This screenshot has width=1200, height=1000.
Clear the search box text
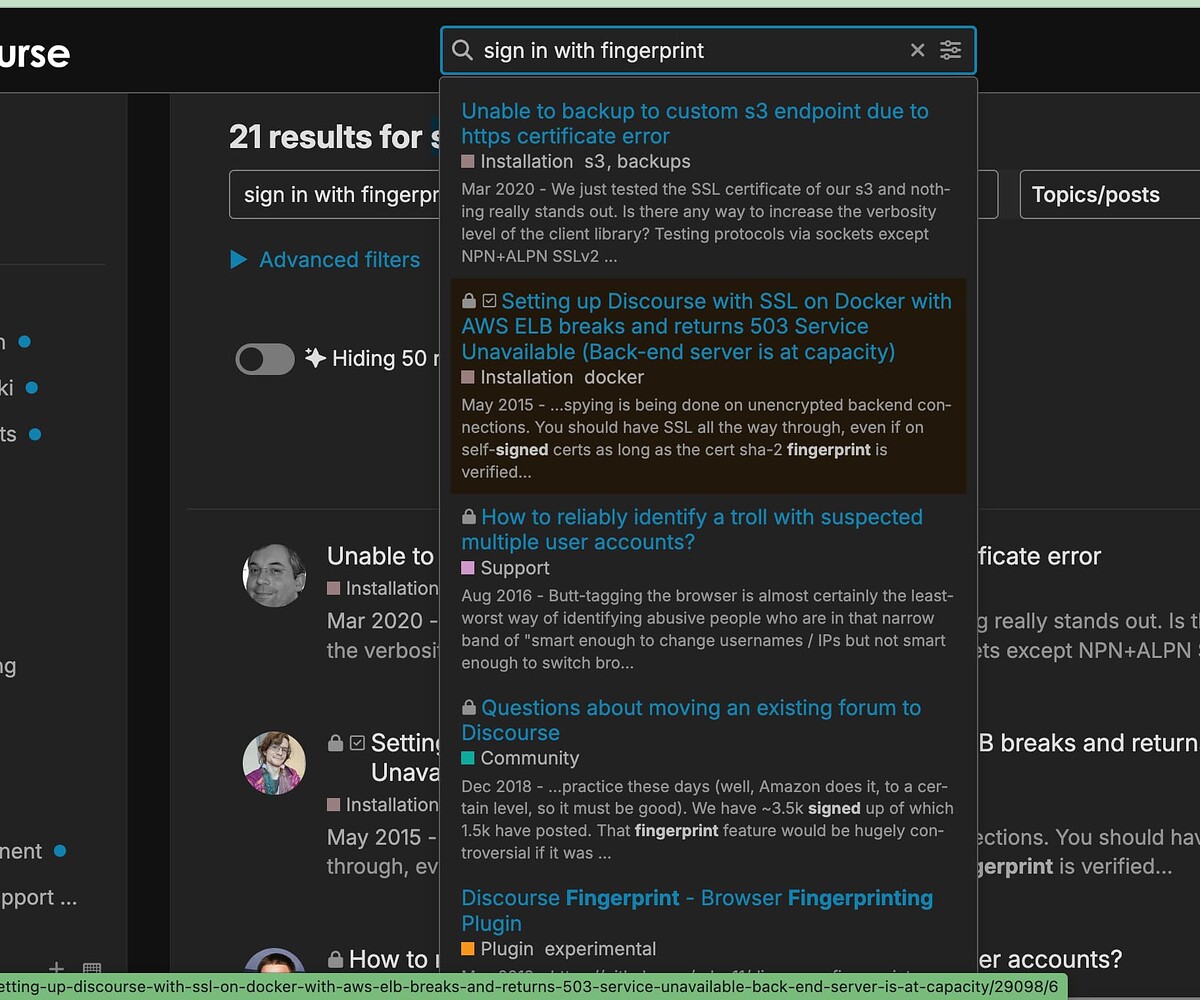pyautogui.click(x=917, y=51)
